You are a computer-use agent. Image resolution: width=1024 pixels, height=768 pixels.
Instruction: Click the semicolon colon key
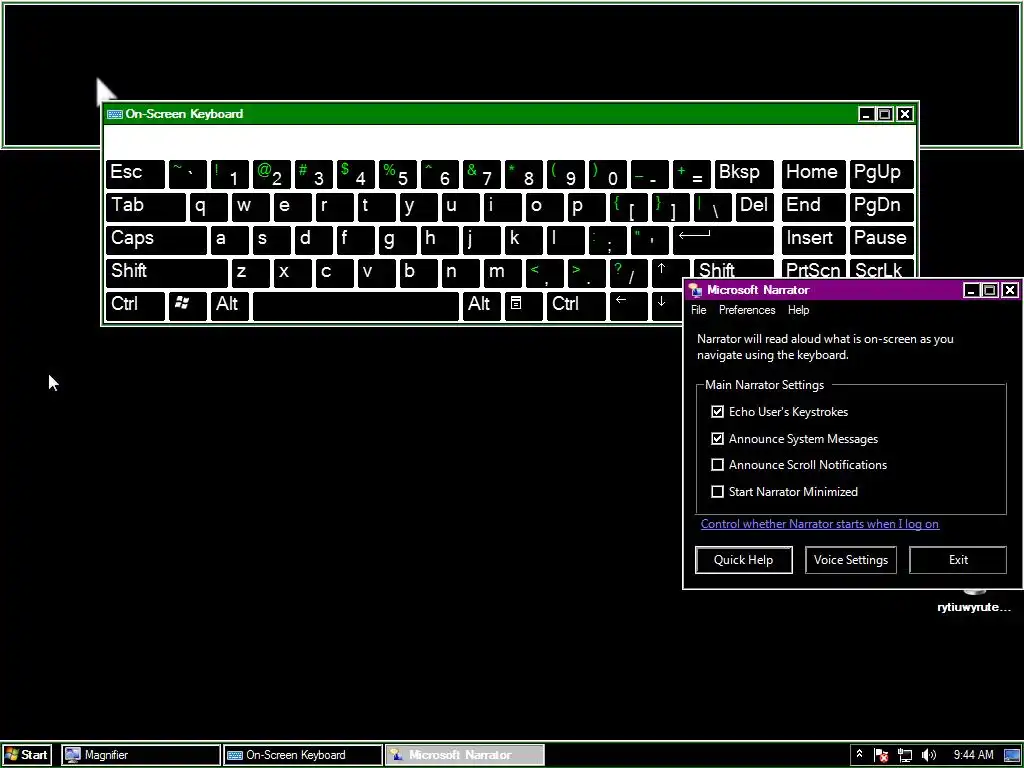(607, 240)
